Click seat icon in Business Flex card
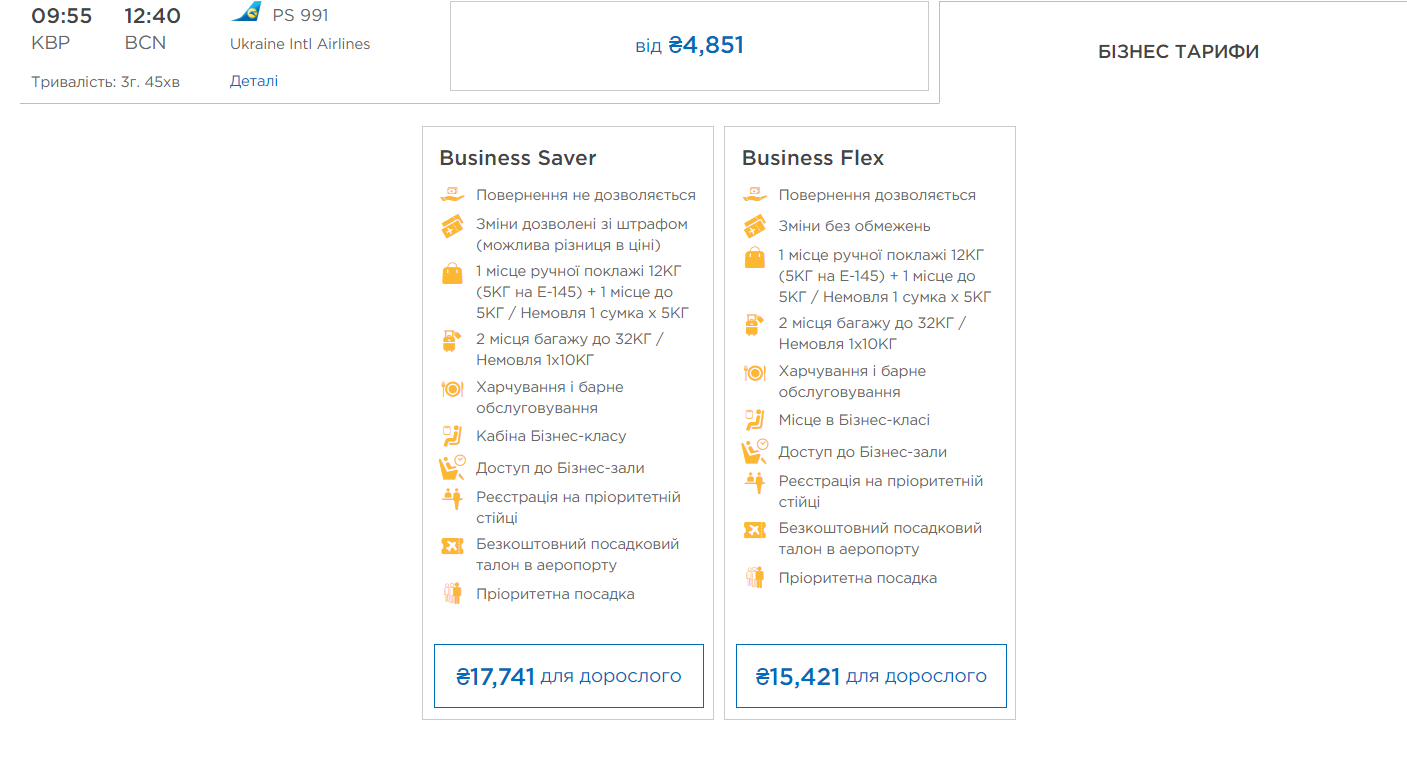The image size is (1407, 769). click(755, 420)
